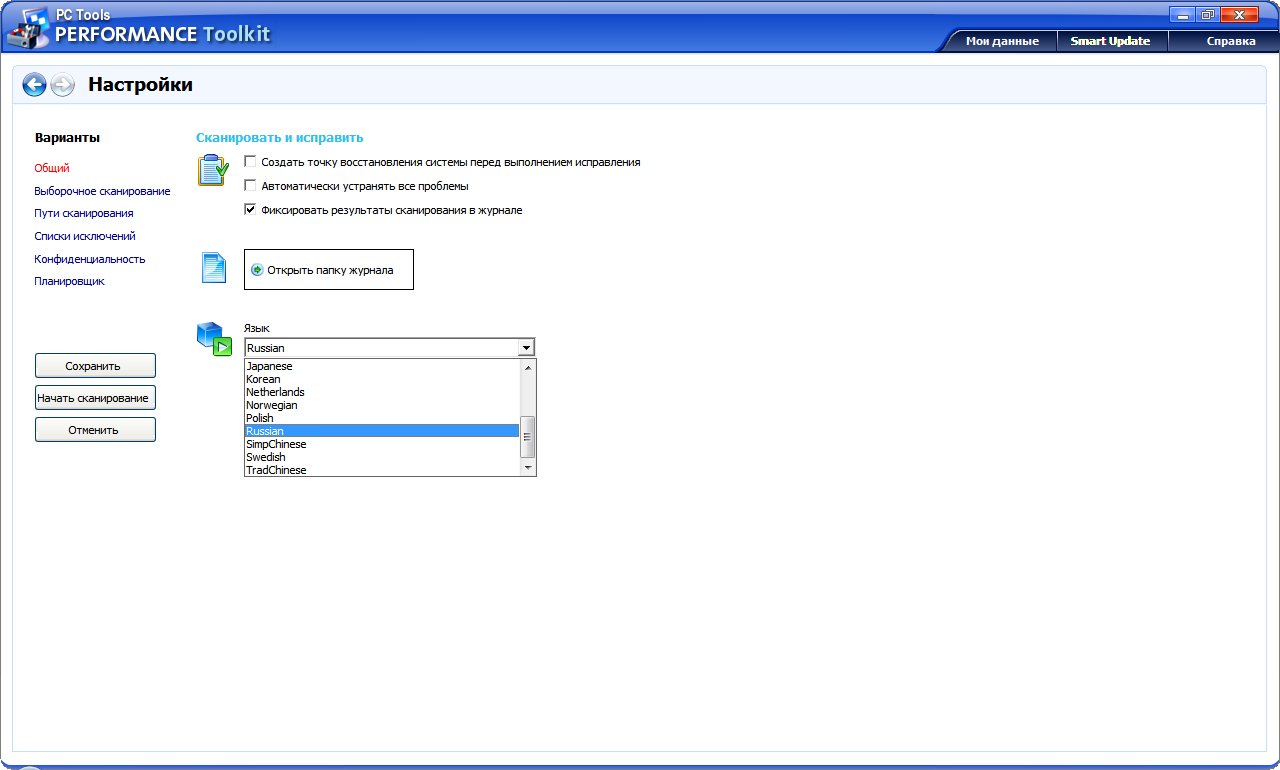The image size is (1280, 770).
Task: Open the Мои данные tab
Action: (1002, 41)
